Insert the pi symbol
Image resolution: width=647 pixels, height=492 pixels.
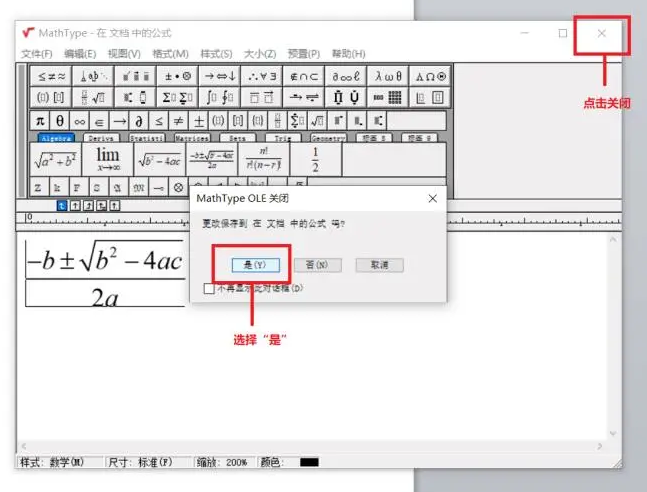pos(40,121)
